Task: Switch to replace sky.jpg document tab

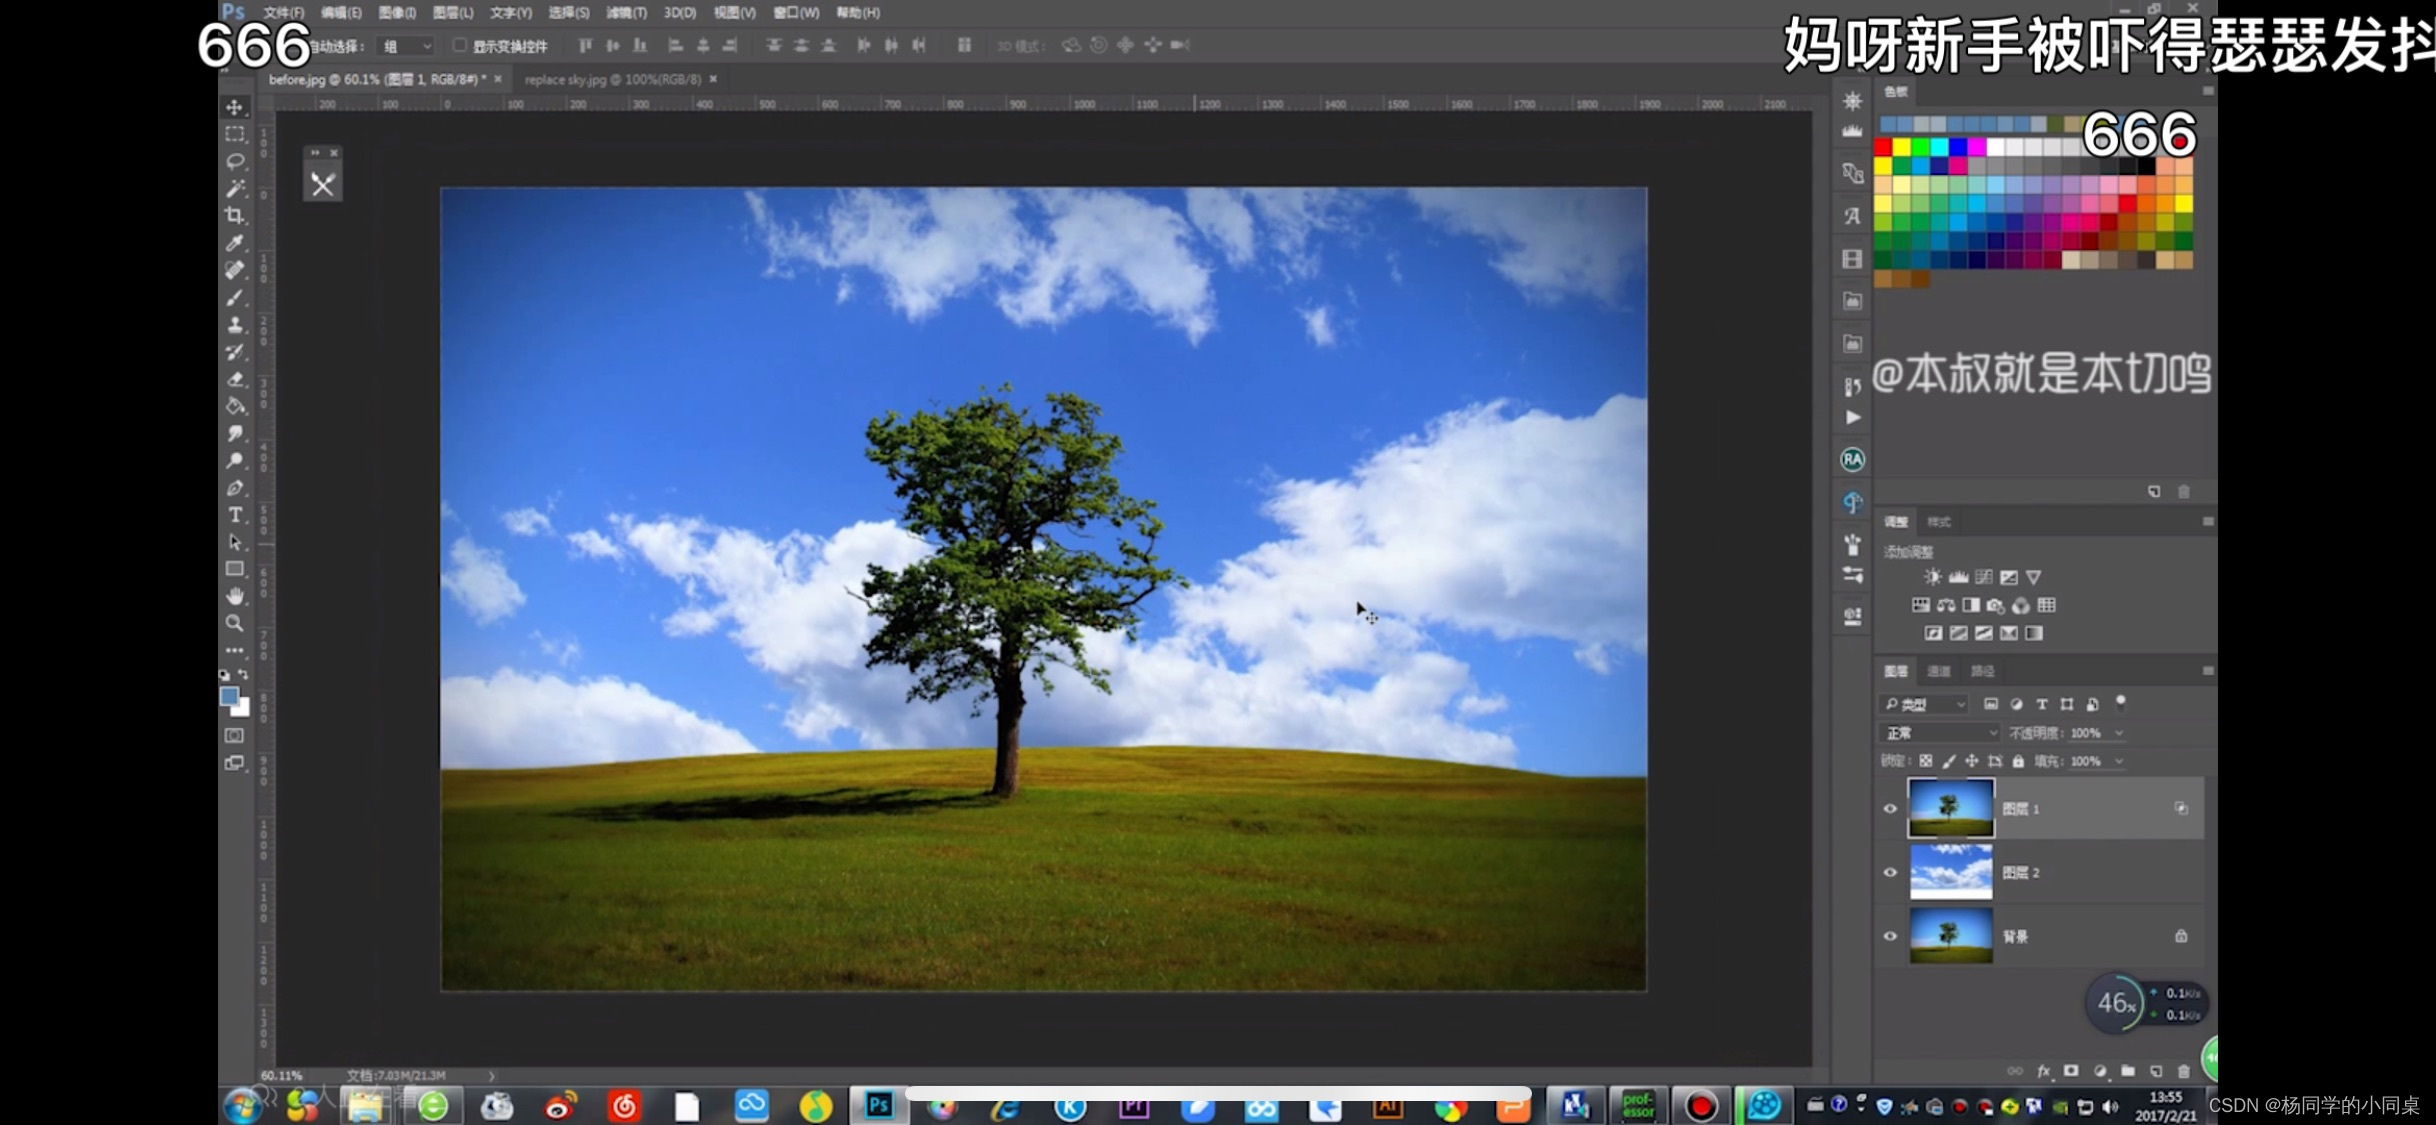Action: pyautogui.click(x=612, y=79)
